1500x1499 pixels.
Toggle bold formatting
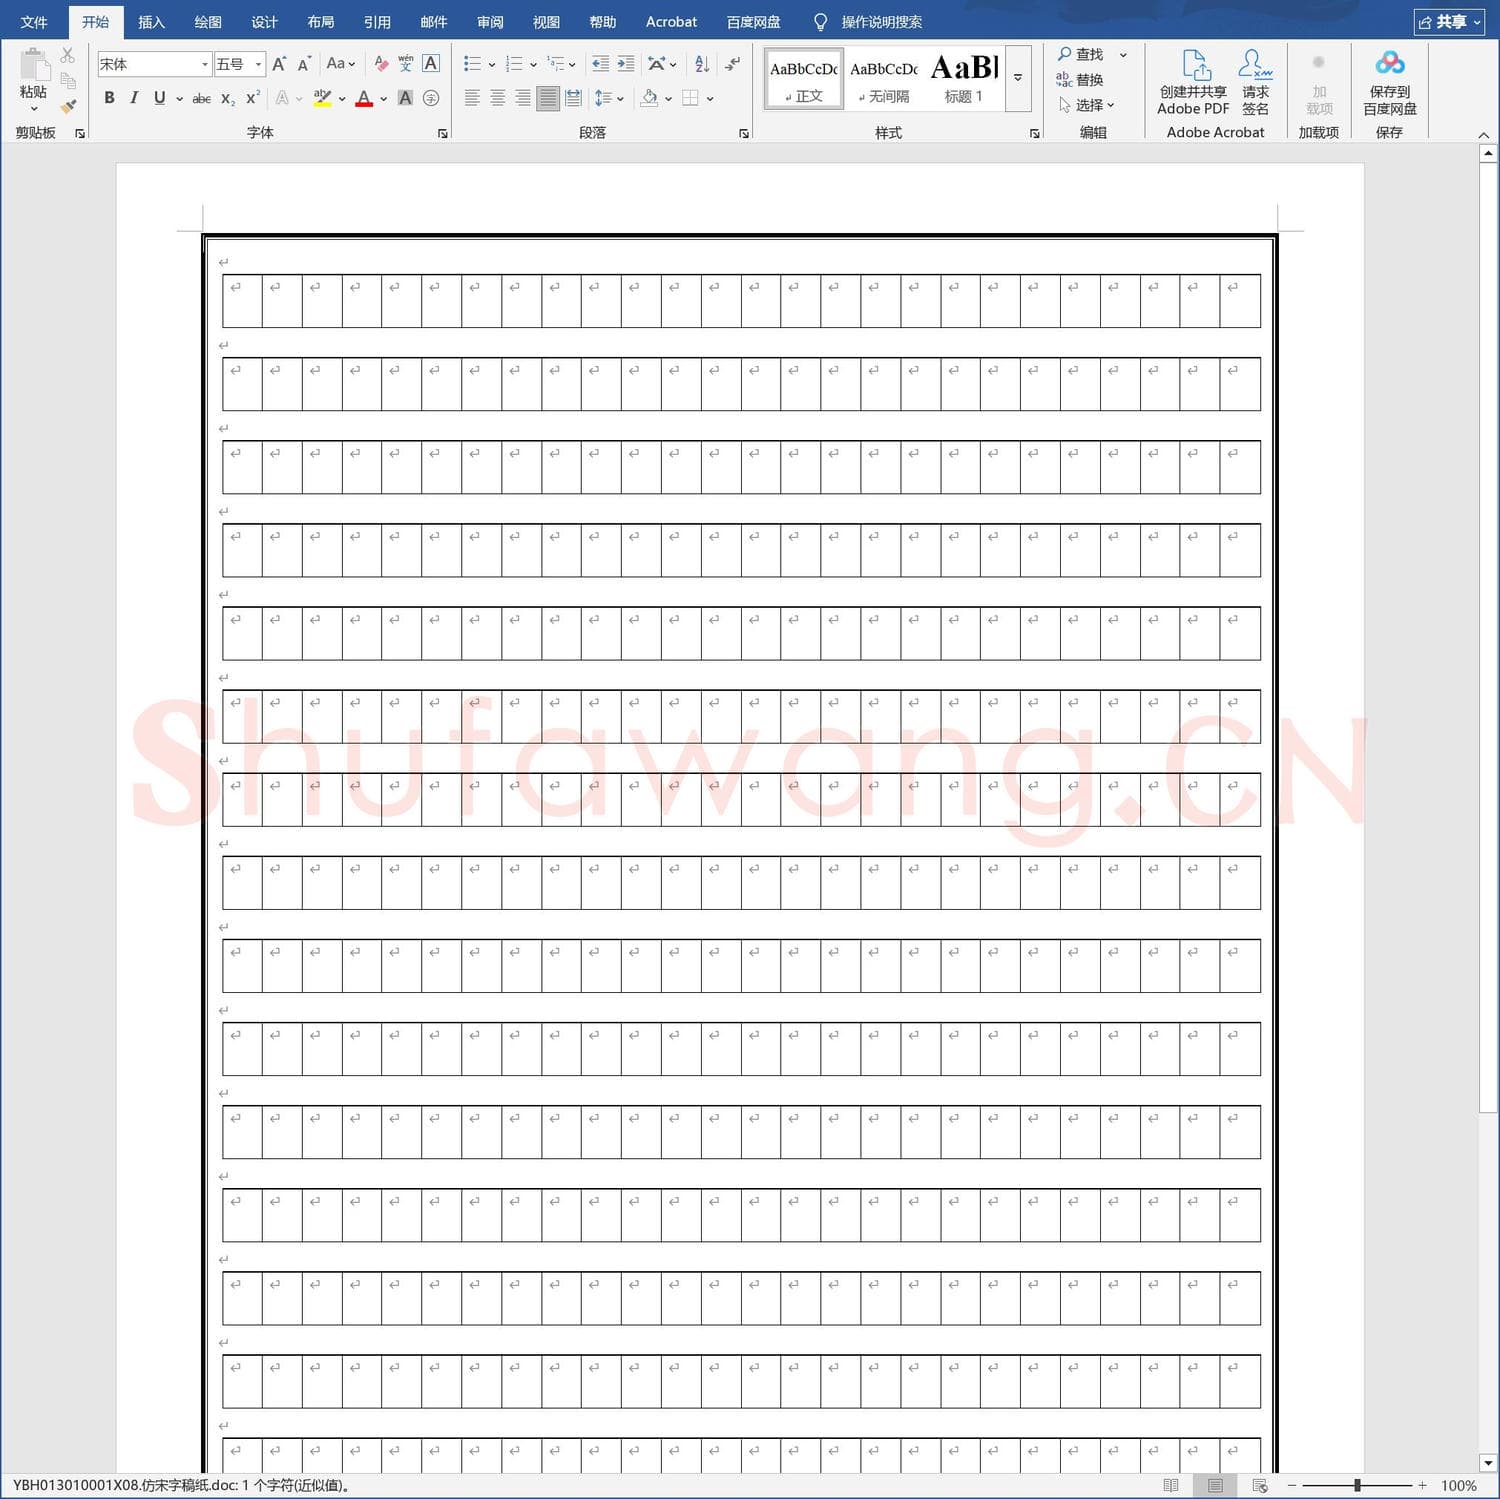[109, 98]
